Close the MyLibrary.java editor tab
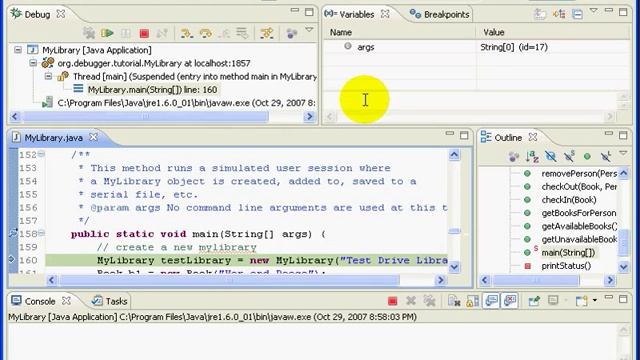This screenshot has height=360, width=640. coord(93,137)
